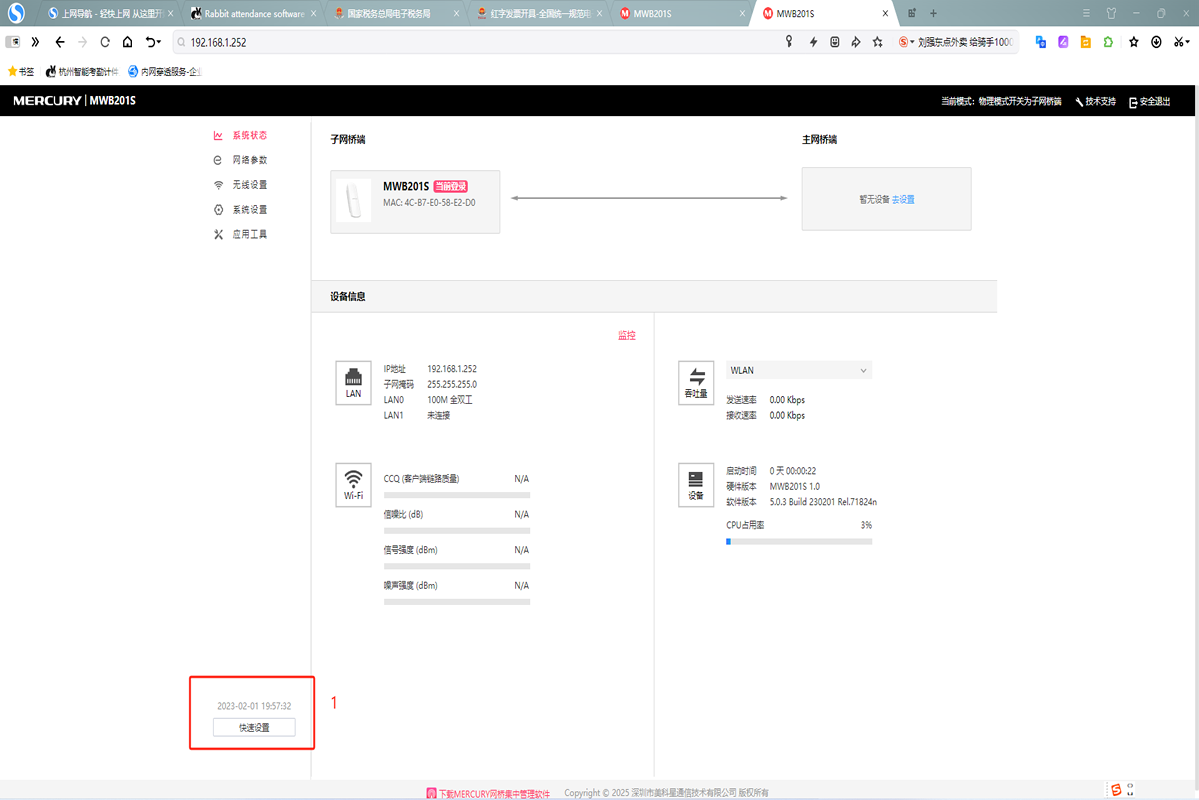
Task: Click the purple extension icon in toolbar
Action: (1063, 42)
